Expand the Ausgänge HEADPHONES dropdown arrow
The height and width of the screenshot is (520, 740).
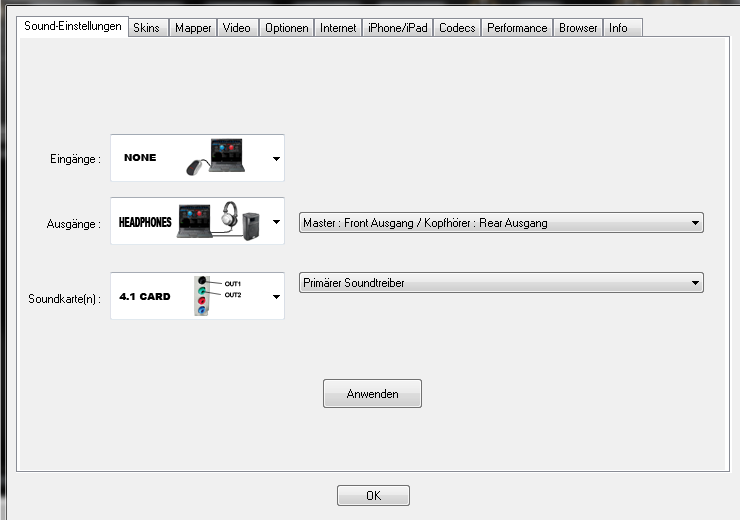pos(276,223)
